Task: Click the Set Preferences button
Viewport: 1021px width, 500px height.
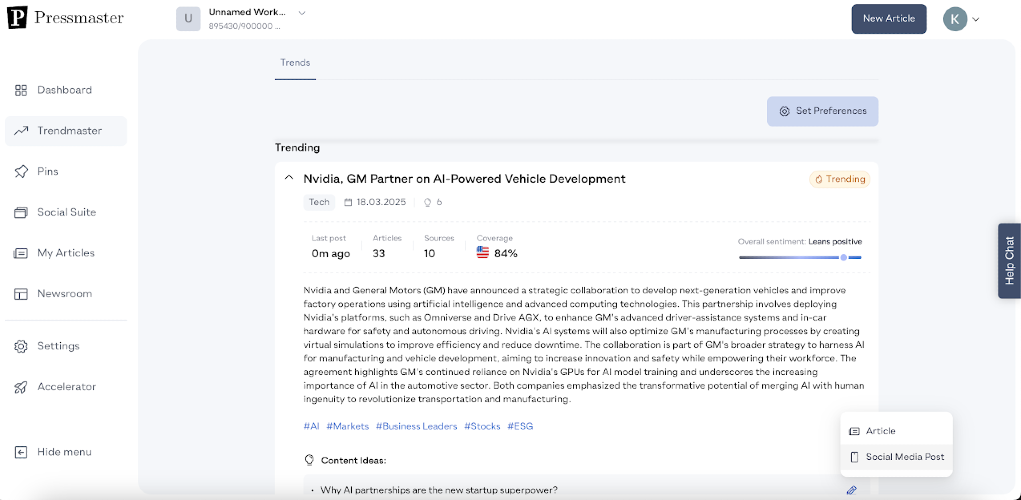Action: [x=822, y=111]
